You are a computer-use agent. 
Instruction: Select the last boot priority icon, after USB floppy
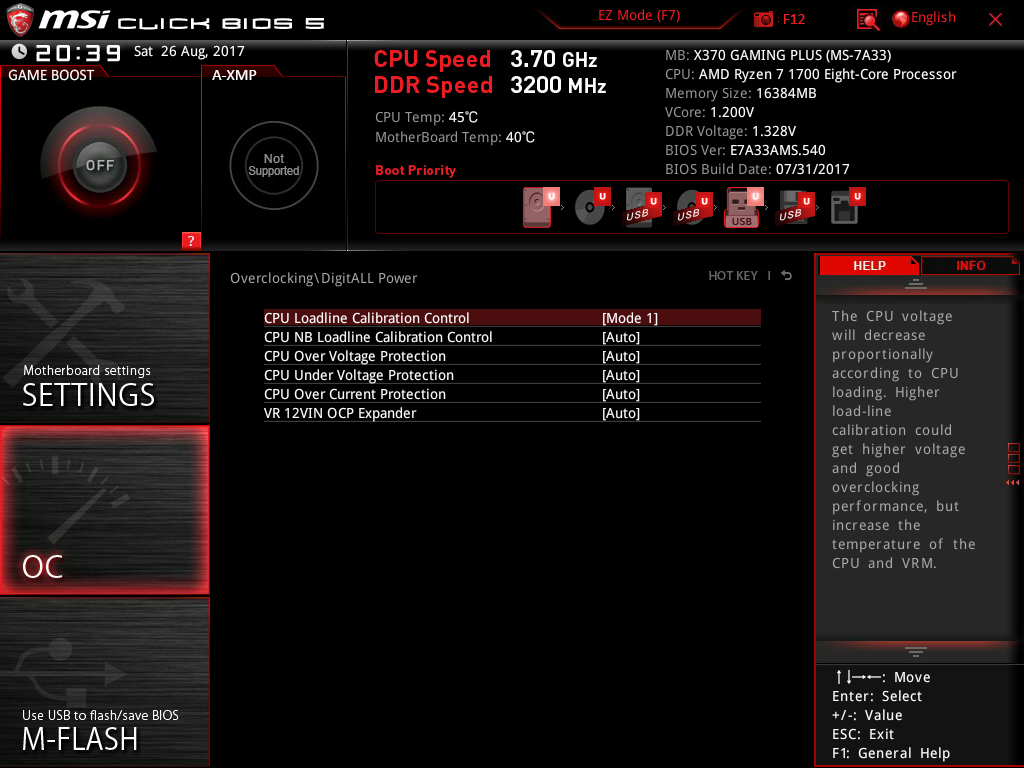tap(847, 207)
